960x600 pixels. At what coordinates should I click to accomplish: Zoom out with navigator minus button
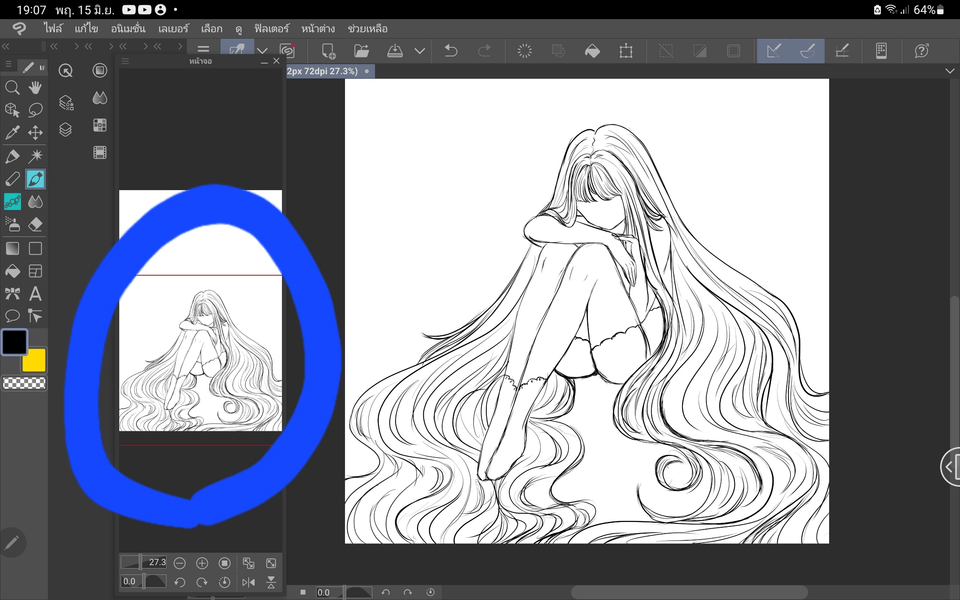pyautogui.click(x=179, y=563)
